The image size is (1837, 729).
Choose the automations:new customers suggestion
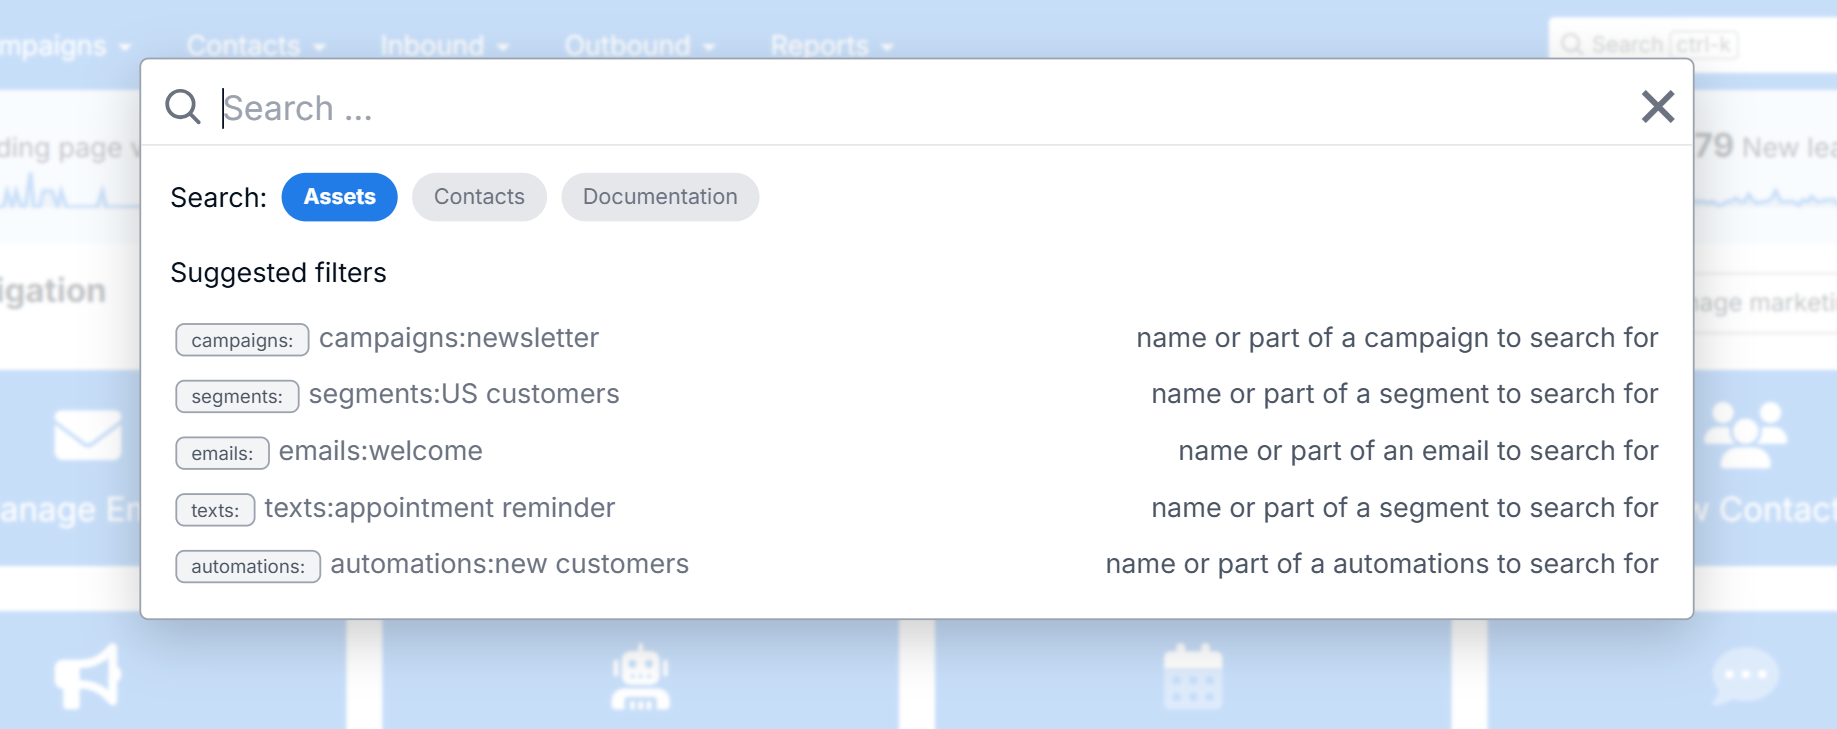(509, 564)
